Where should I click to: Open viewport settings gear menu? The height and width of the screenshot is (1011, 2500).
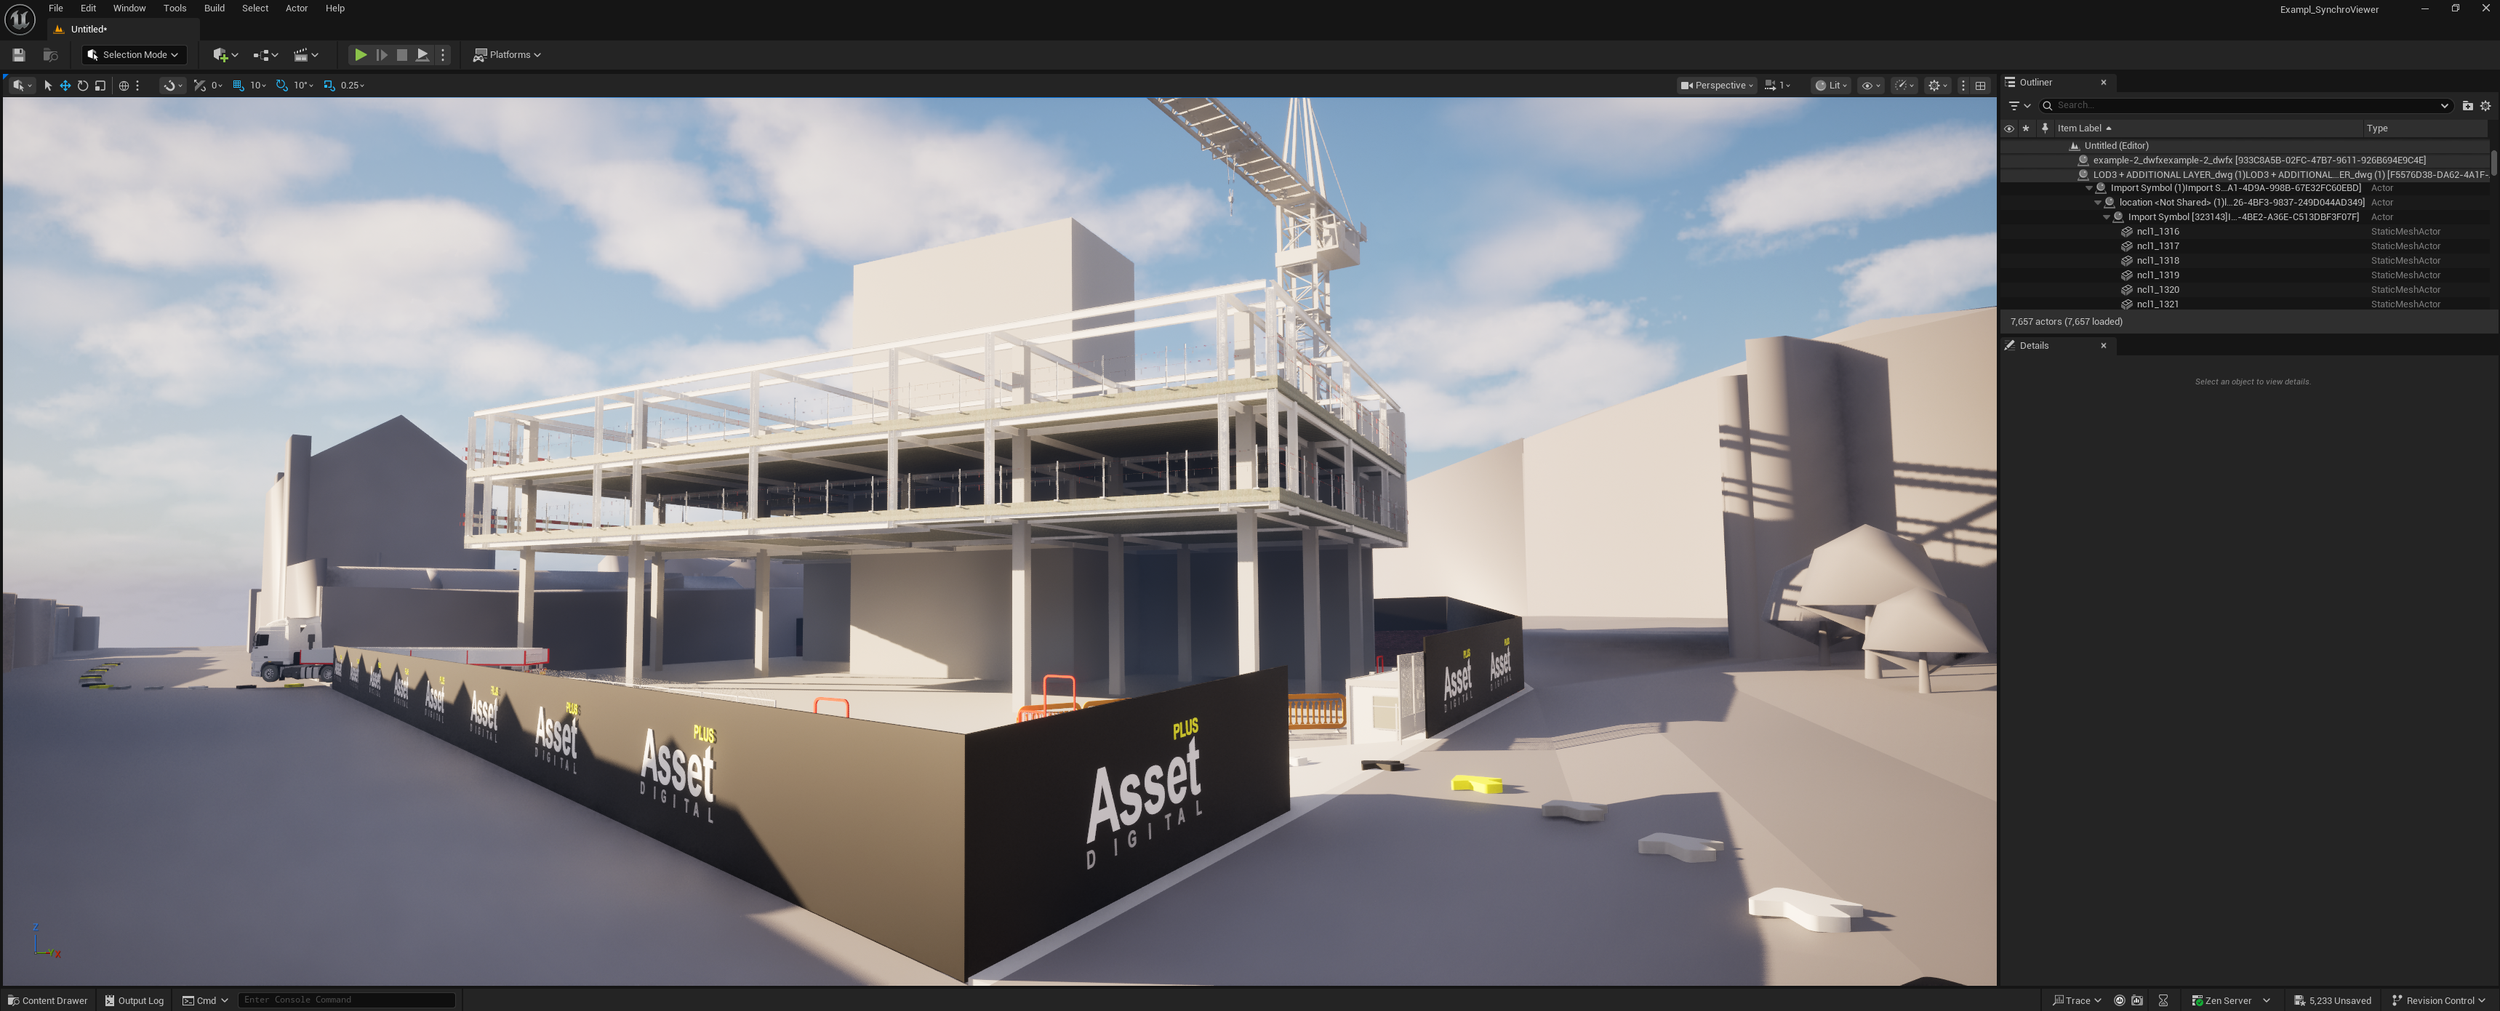click(x=1938, y=86)
